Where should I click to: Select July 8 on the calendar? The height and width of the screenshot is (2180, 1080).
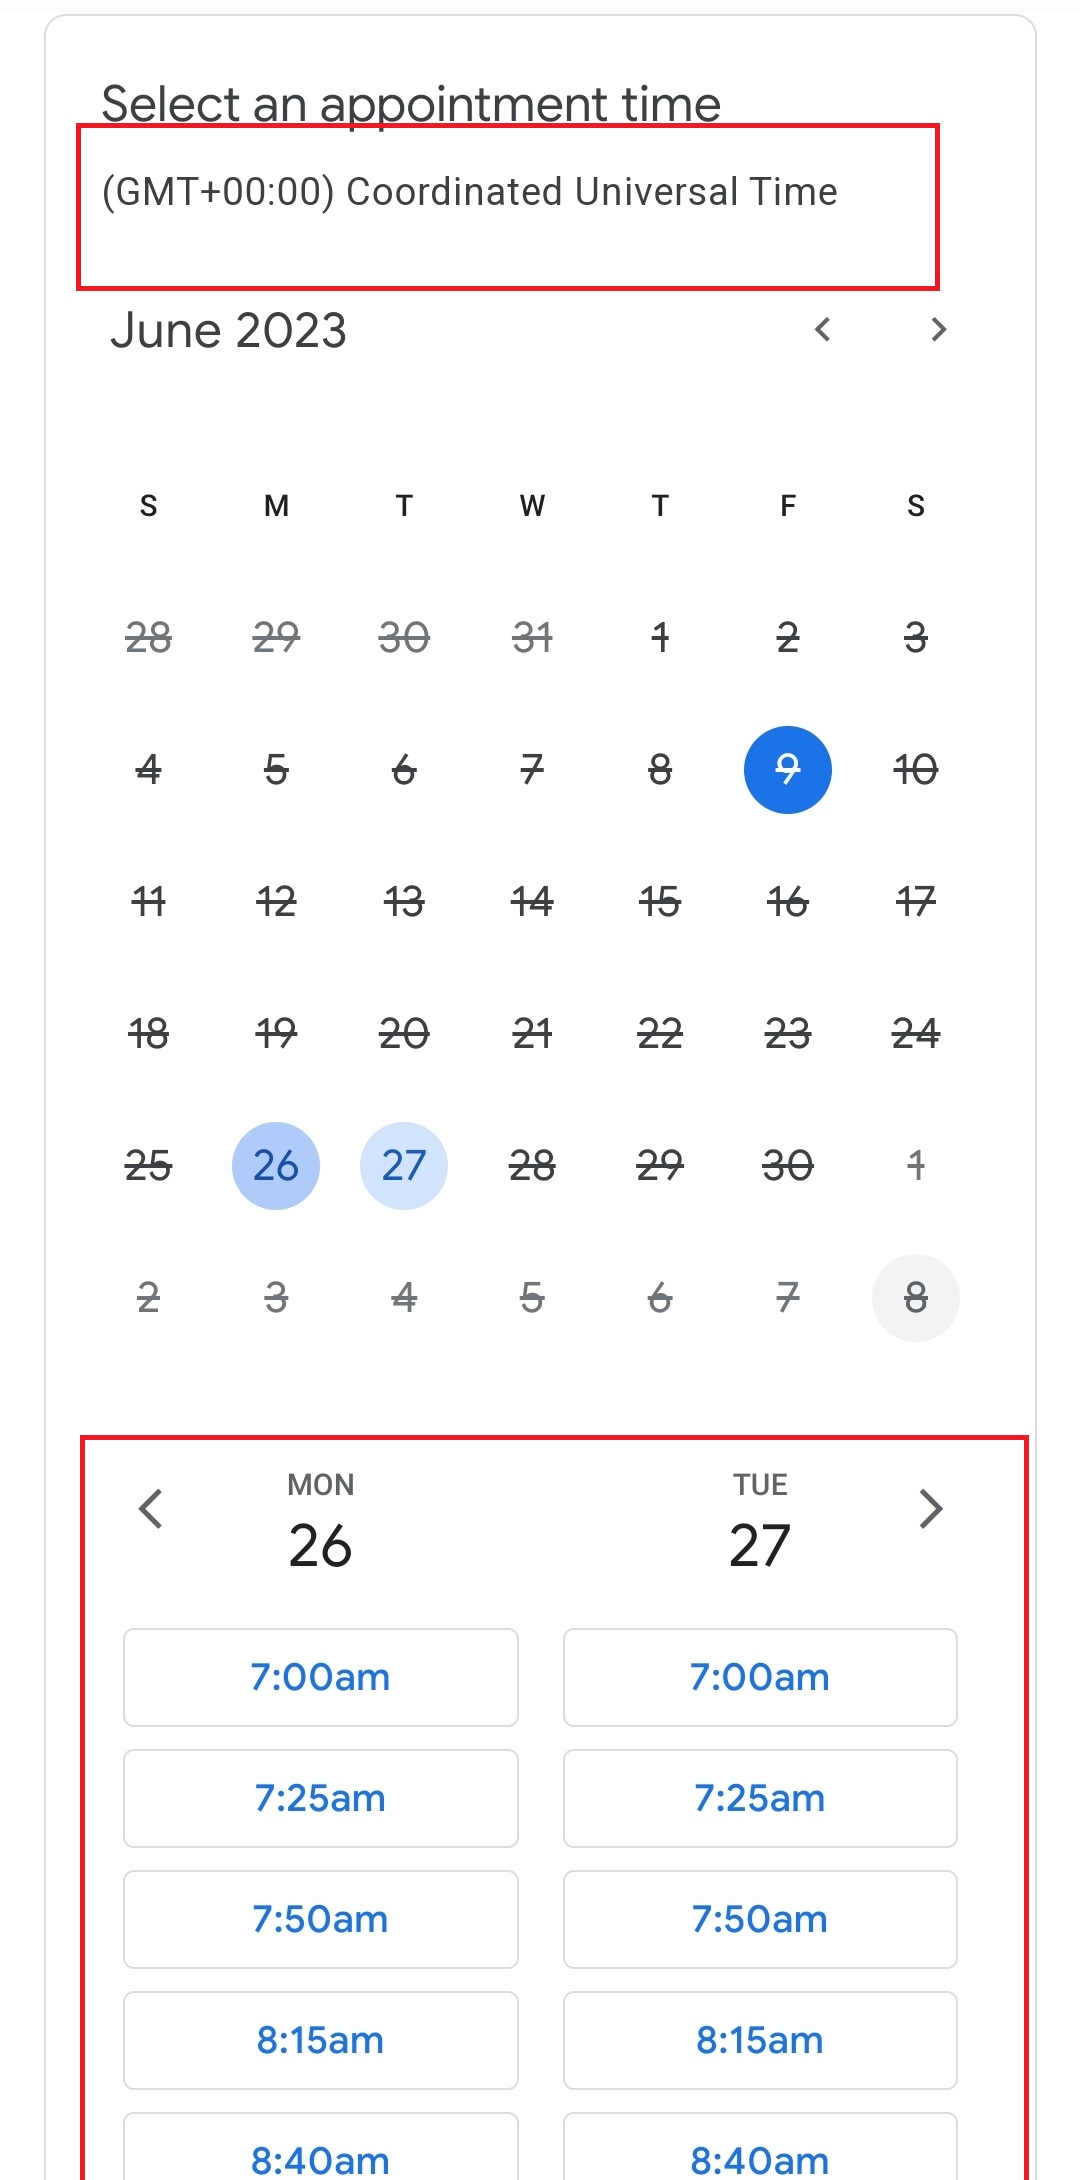point(916,1298)
